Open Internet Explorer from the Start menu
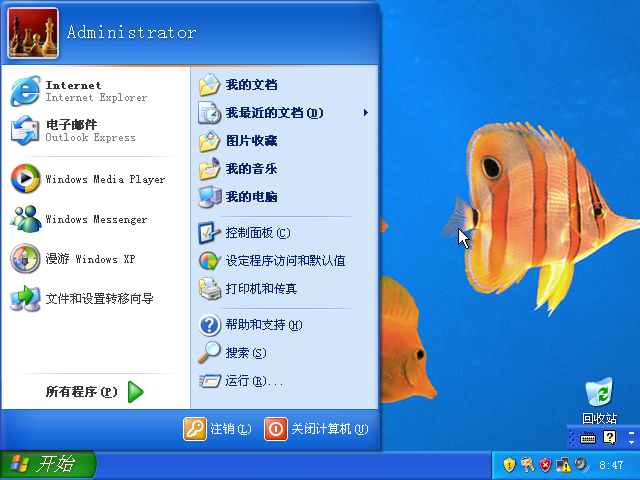The width and height of the screenshot is (640, 480). [x=25, y=91]
